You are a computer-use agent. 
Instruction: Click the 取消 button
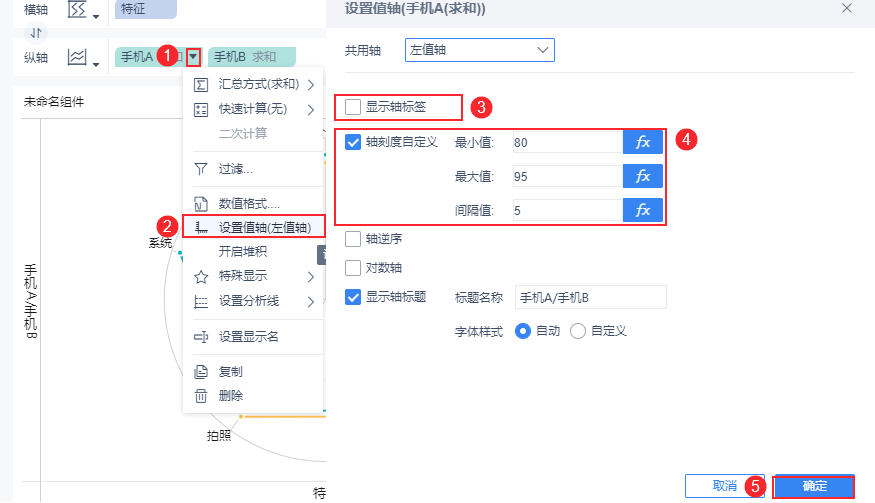(724, 486)
